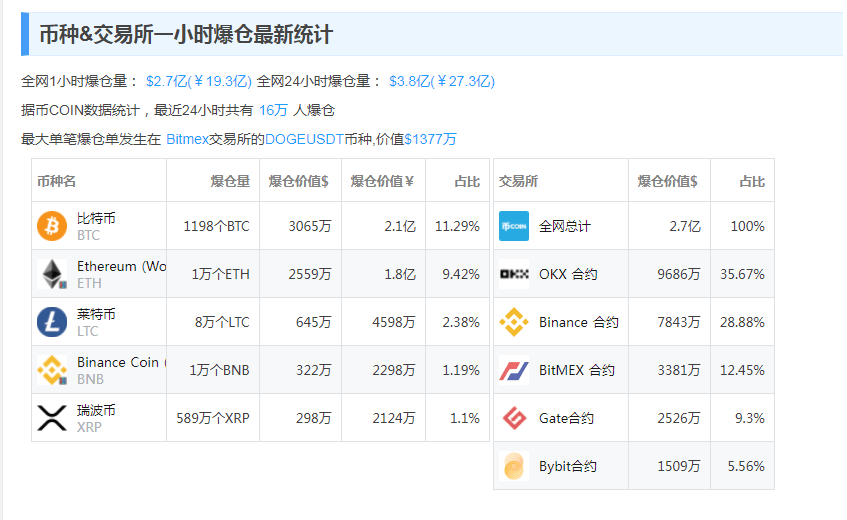Click the 9686万 OKX liquidation value
The width and height of the screenshot is (847, 520).
678,274
